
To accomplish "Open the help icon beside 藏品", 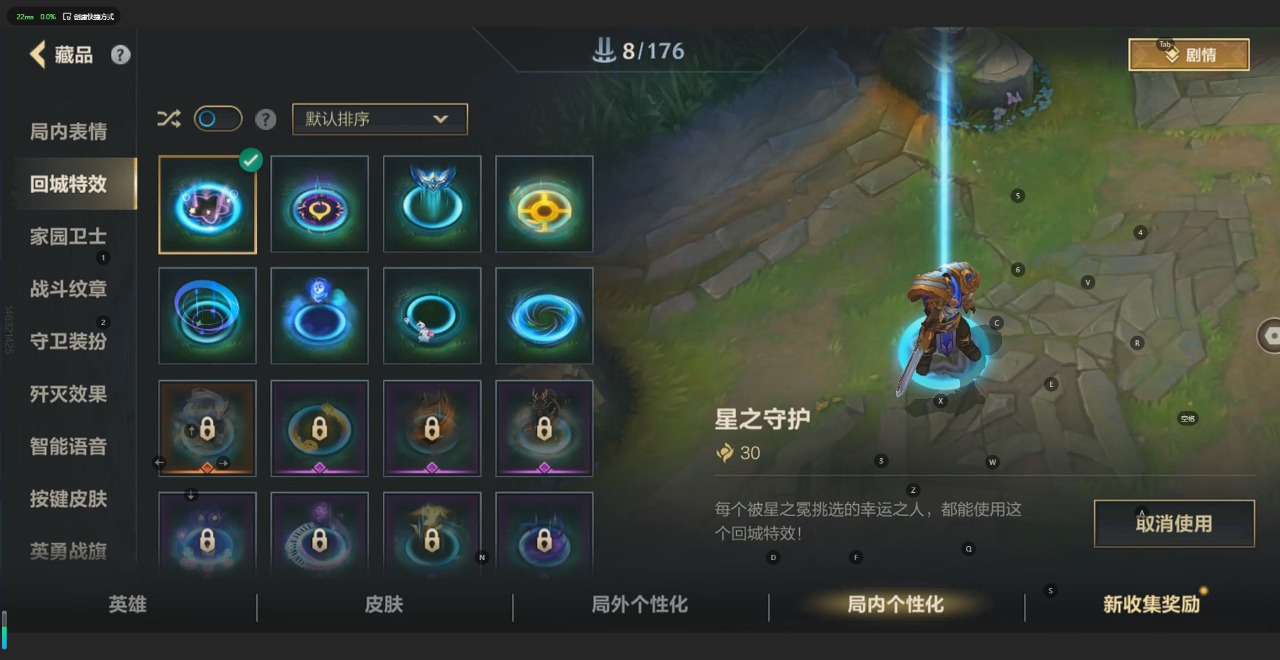I will click(x=121, y=55).
